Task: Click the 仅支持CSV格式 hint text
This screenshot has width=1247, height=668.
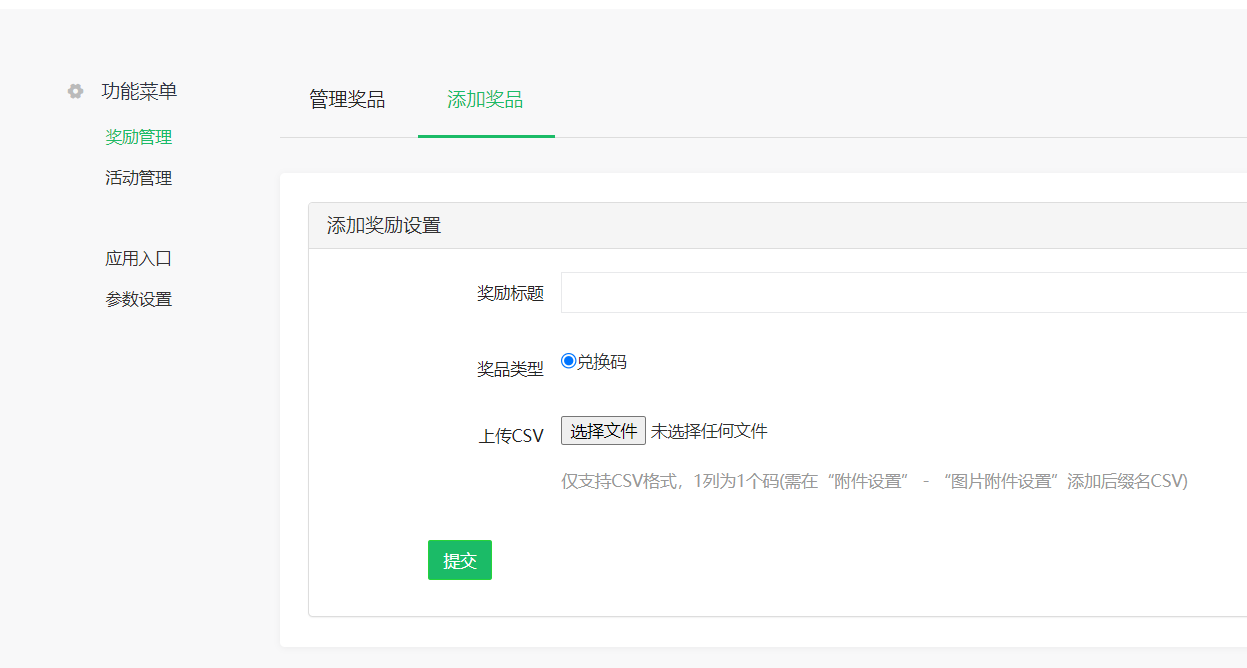Action: coord(874,481)
